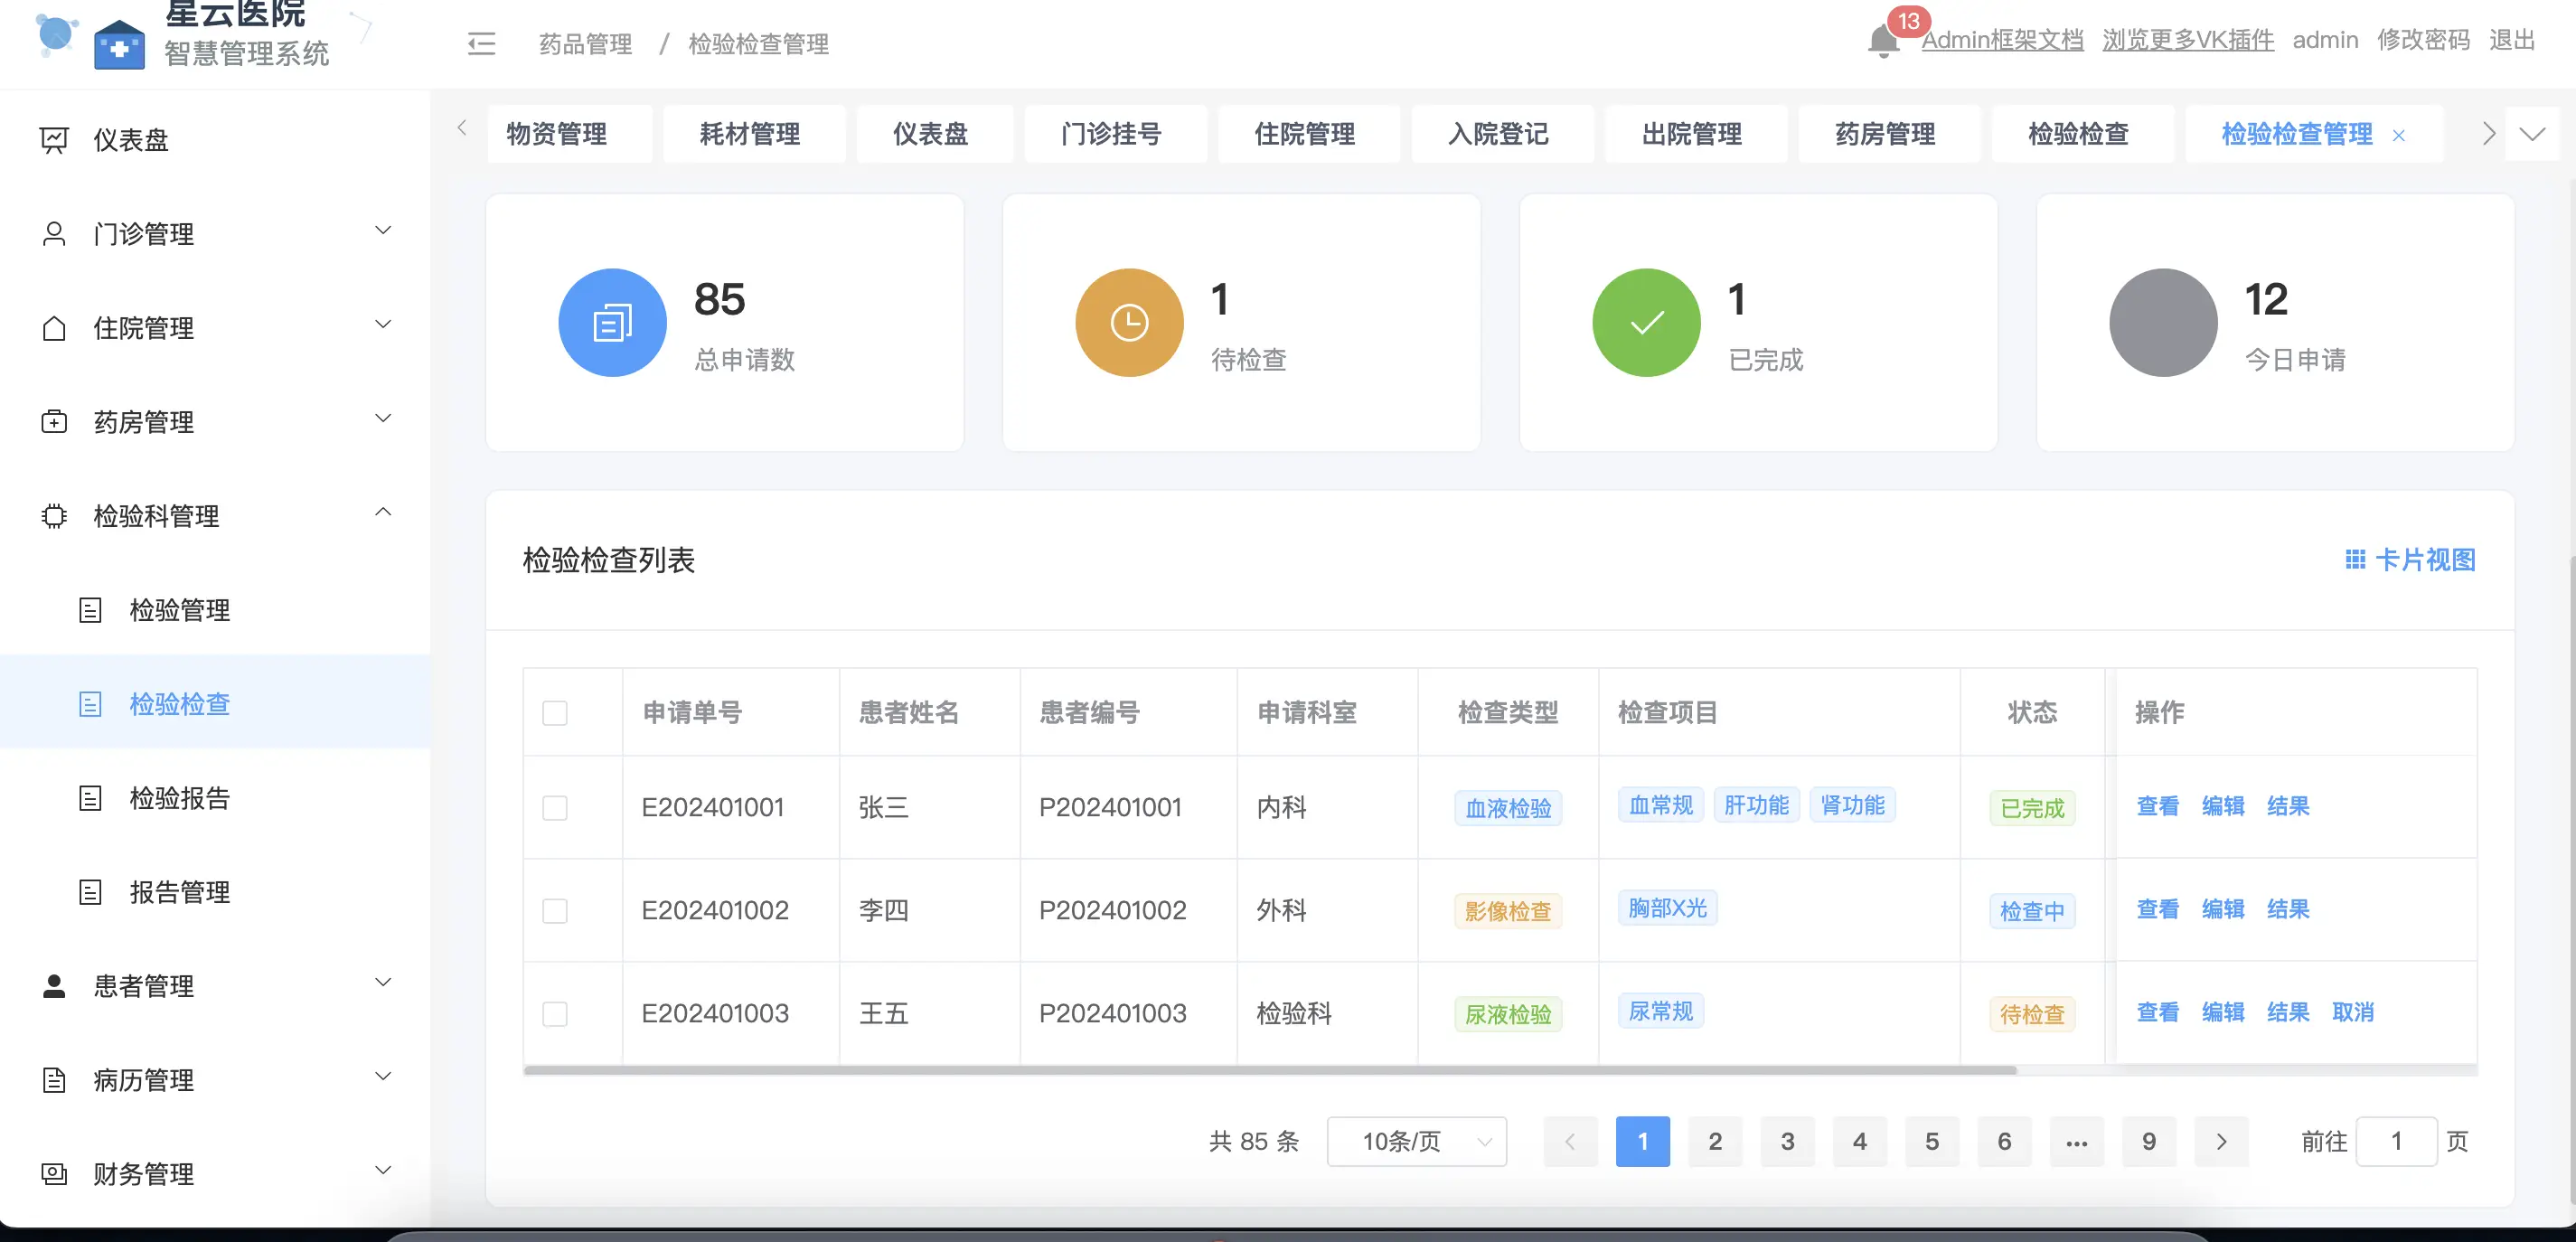This screenshot has height=1242, width=2576.
Task: Check the row for E202401001
Action: click(555, 808)
